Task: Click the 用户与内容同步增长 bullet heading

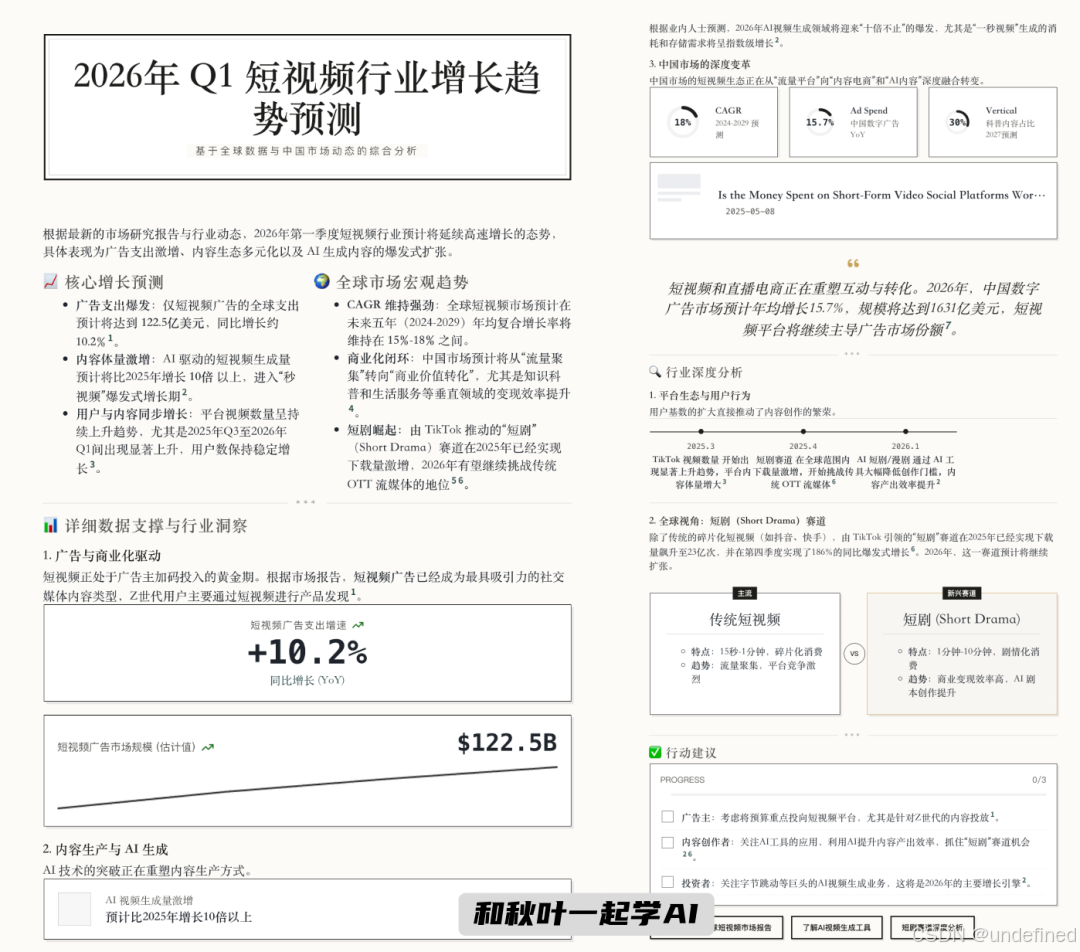Action: (x=132, y=414)
